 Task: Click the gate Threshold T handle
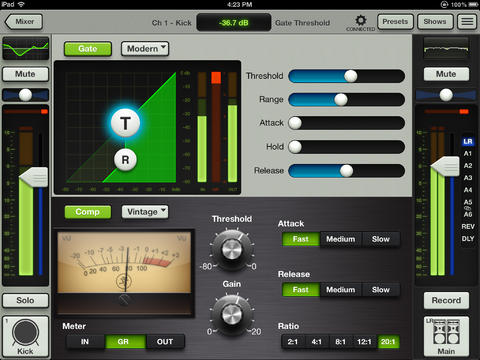tap(125, 123)
